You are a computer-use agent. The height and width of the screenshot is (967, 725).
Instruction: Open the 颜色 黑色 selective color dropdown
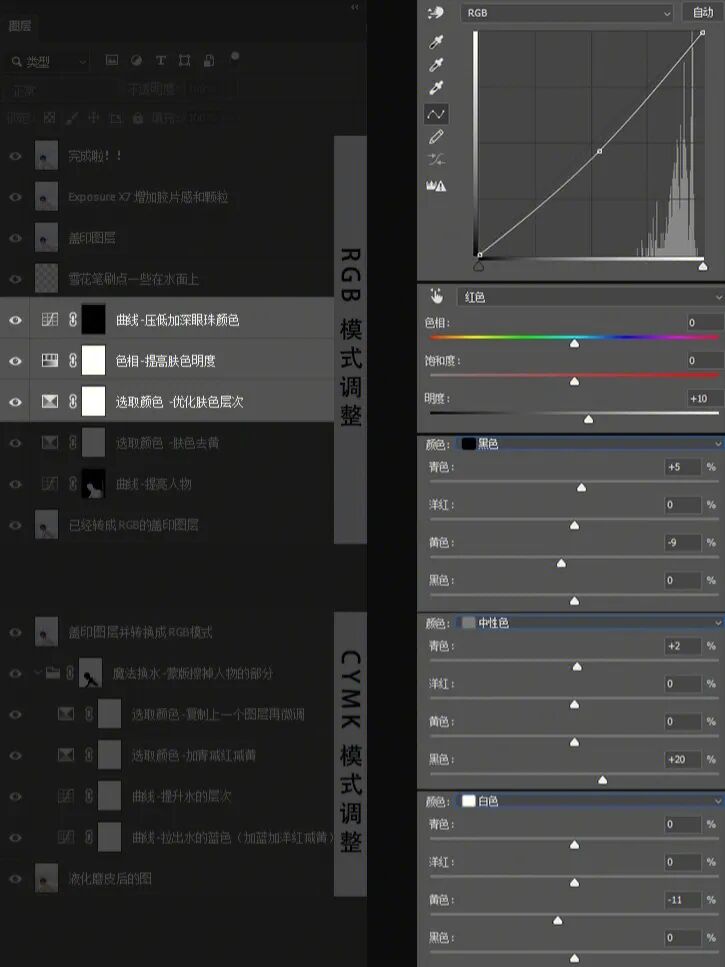pos(591,443)
